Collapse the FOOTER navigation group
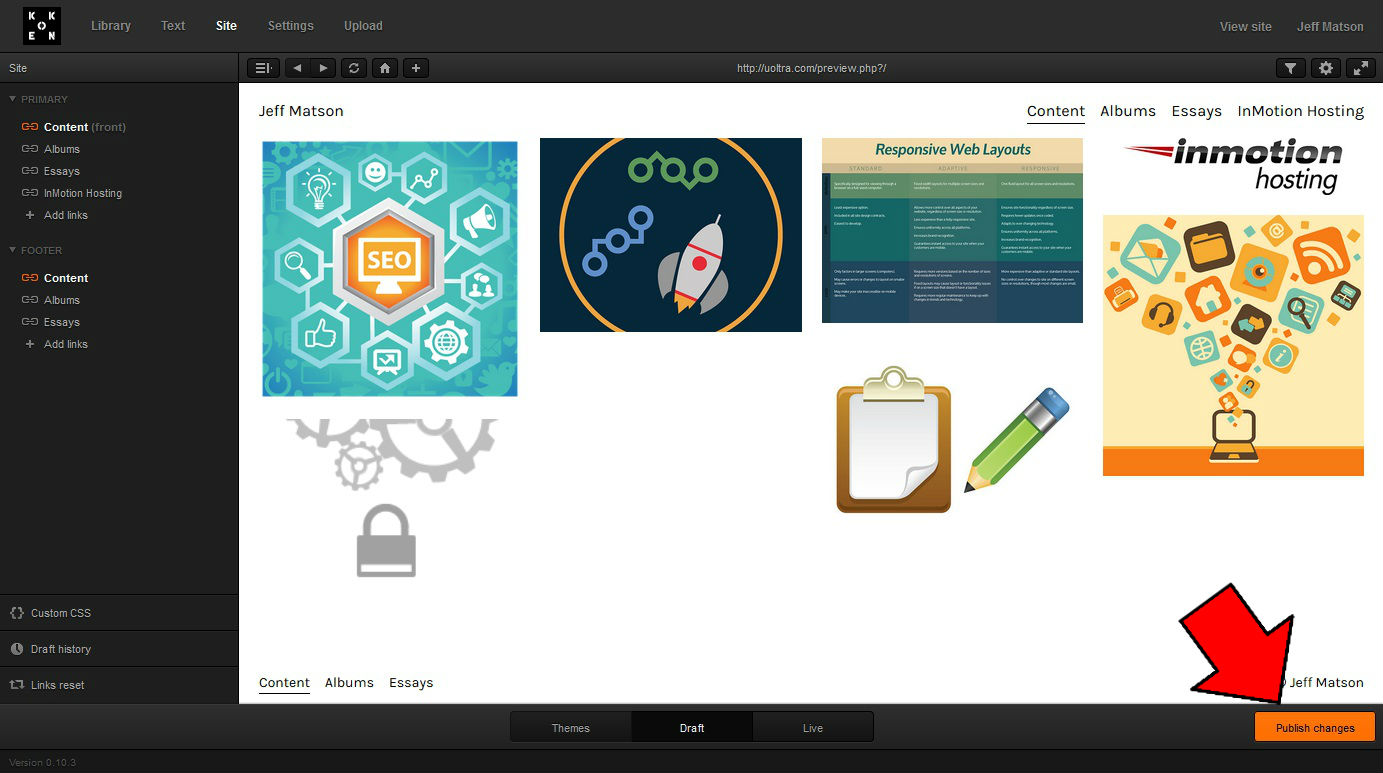The width and height of the screenshot is (1383, 773). tap(35, 250)
